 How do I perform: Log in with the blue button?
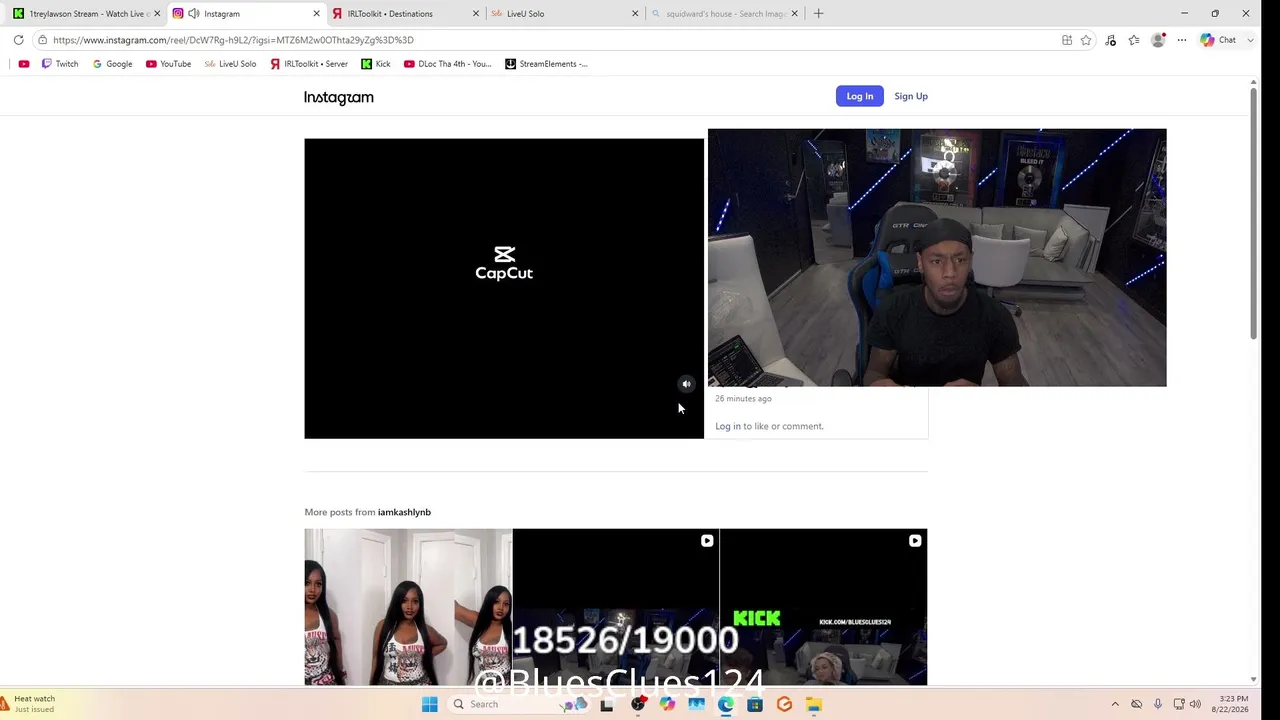click(x=860, y=96)
